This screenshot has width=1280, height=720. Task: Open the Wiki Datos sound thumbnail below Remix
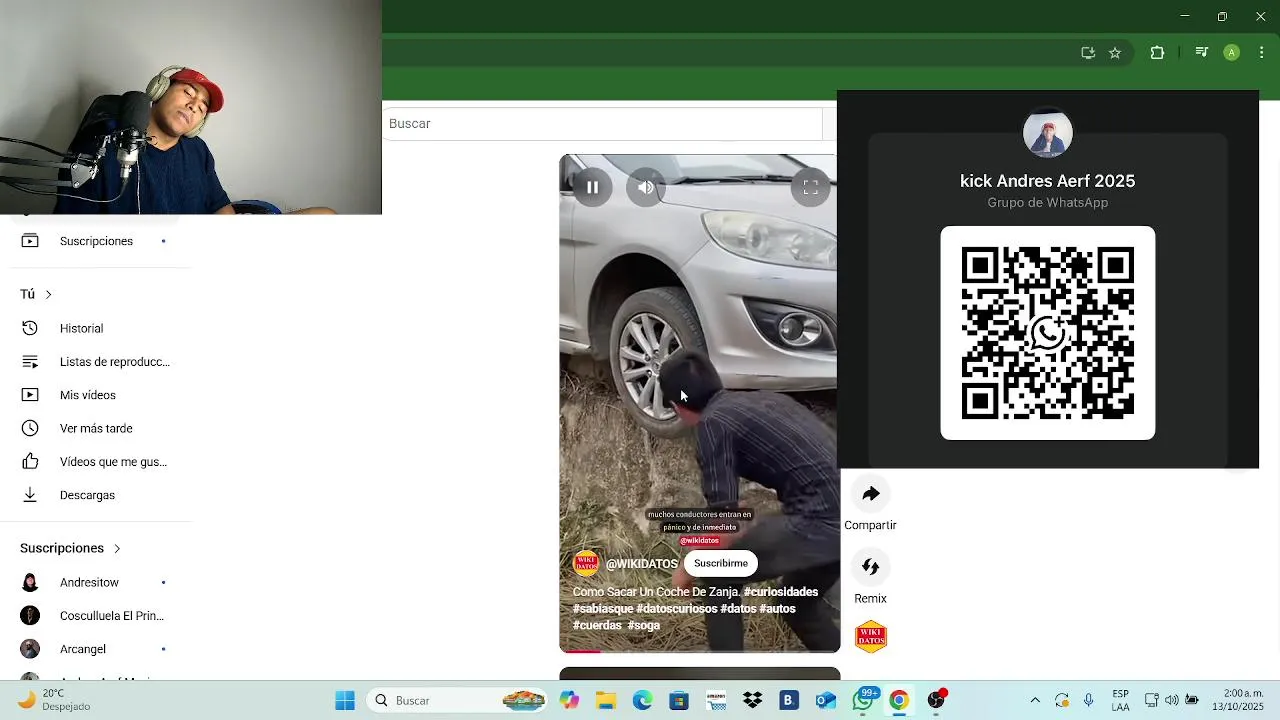(x=871, y=637)
